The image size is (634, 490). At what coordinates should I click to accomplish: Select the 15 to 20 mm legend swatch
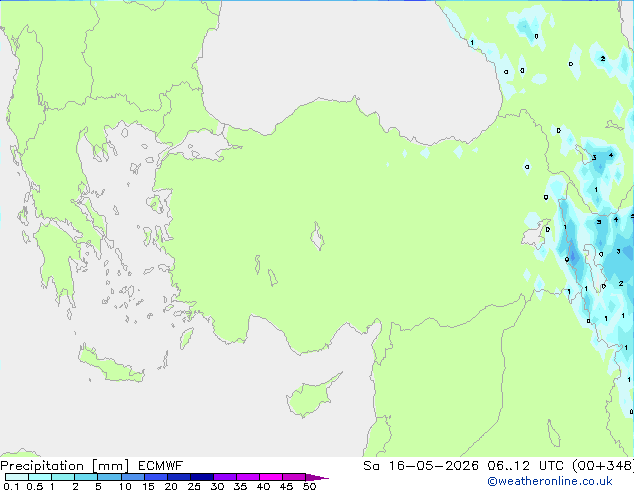[156, 477]
